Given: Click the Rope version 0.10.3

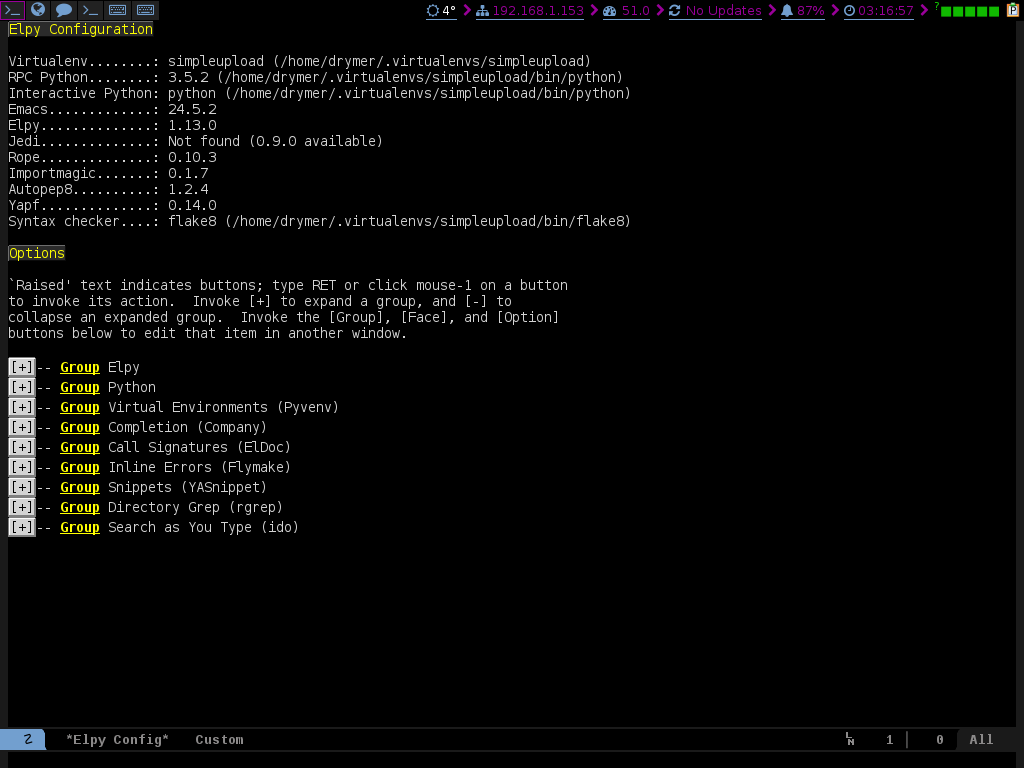Looking at the screenshot, I should (192, 157).
